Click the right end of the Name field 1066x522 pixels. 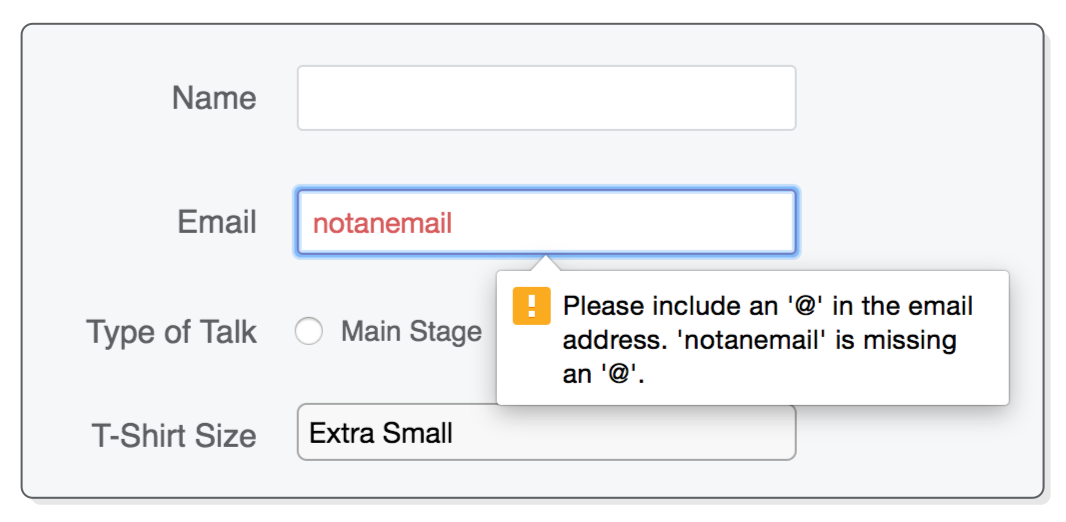click(780, 98)
